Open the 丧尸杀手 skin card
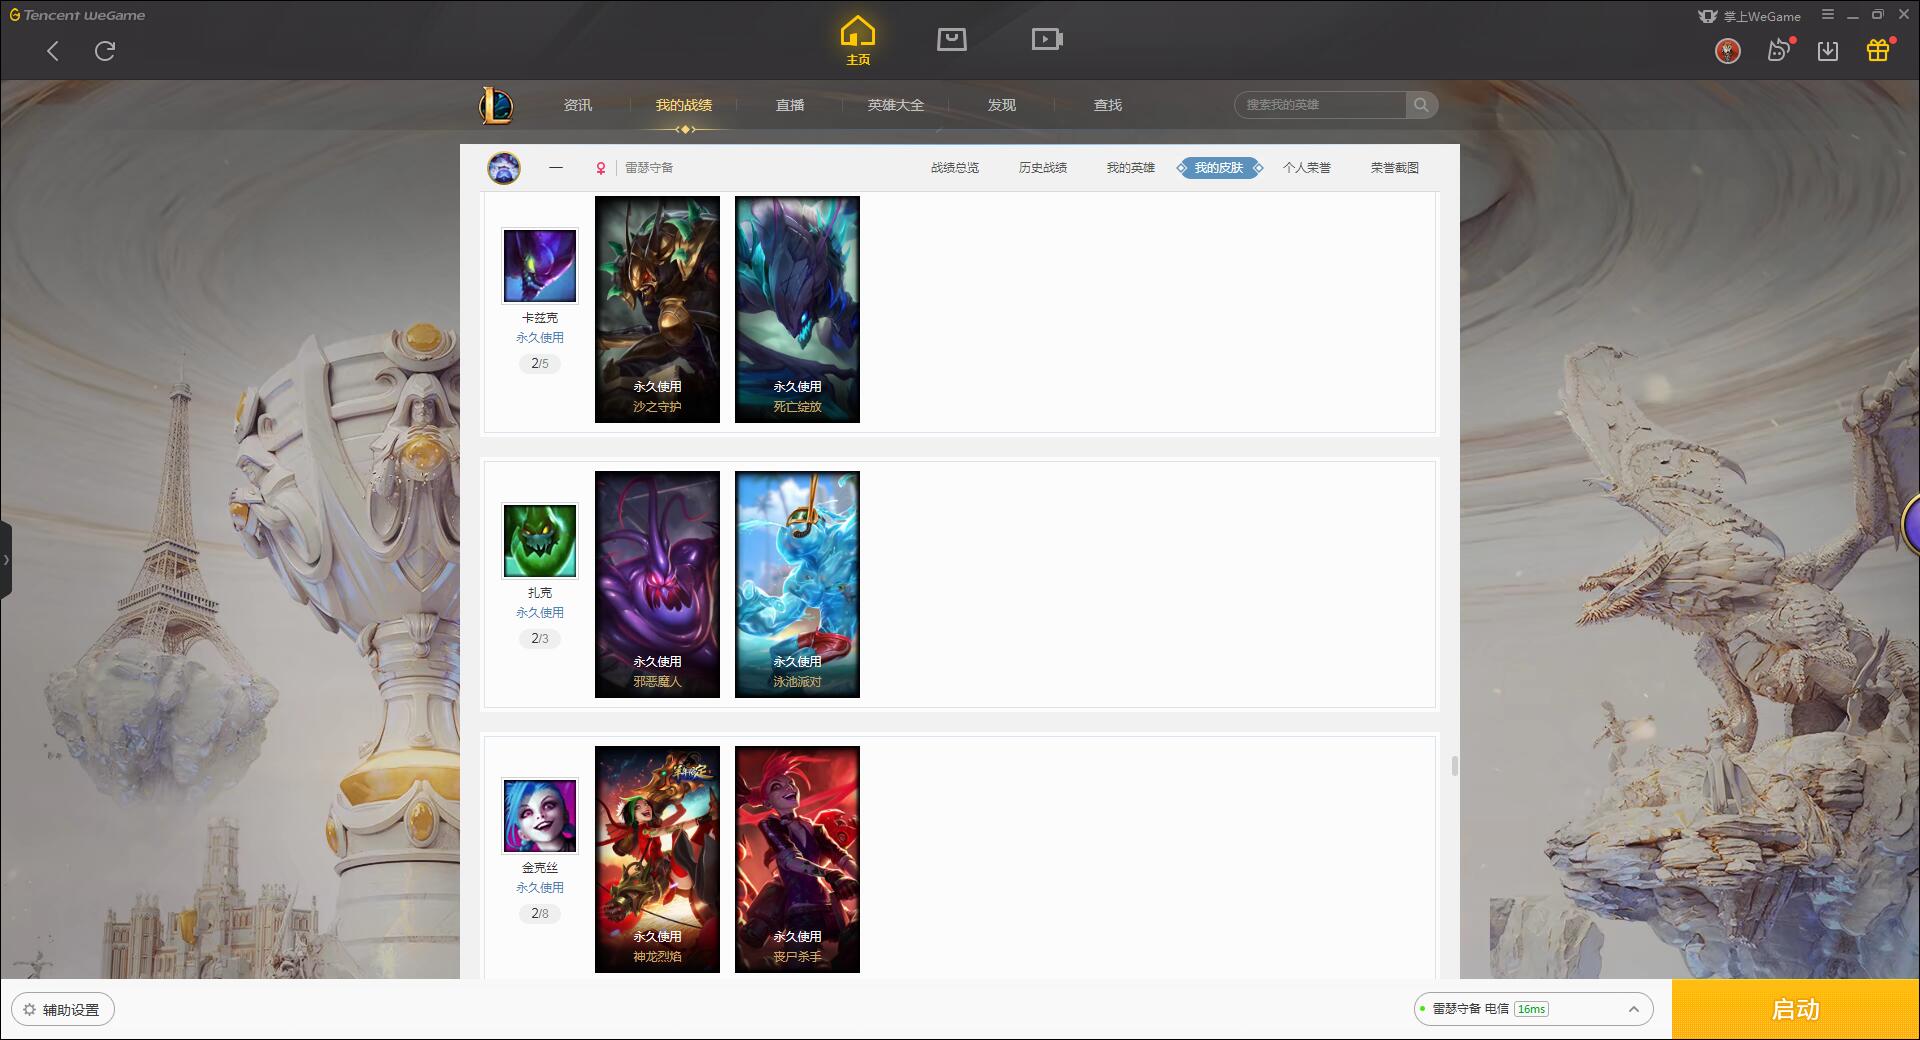This screenshot has height=1040, width=1920. click(x=797, y=859)
